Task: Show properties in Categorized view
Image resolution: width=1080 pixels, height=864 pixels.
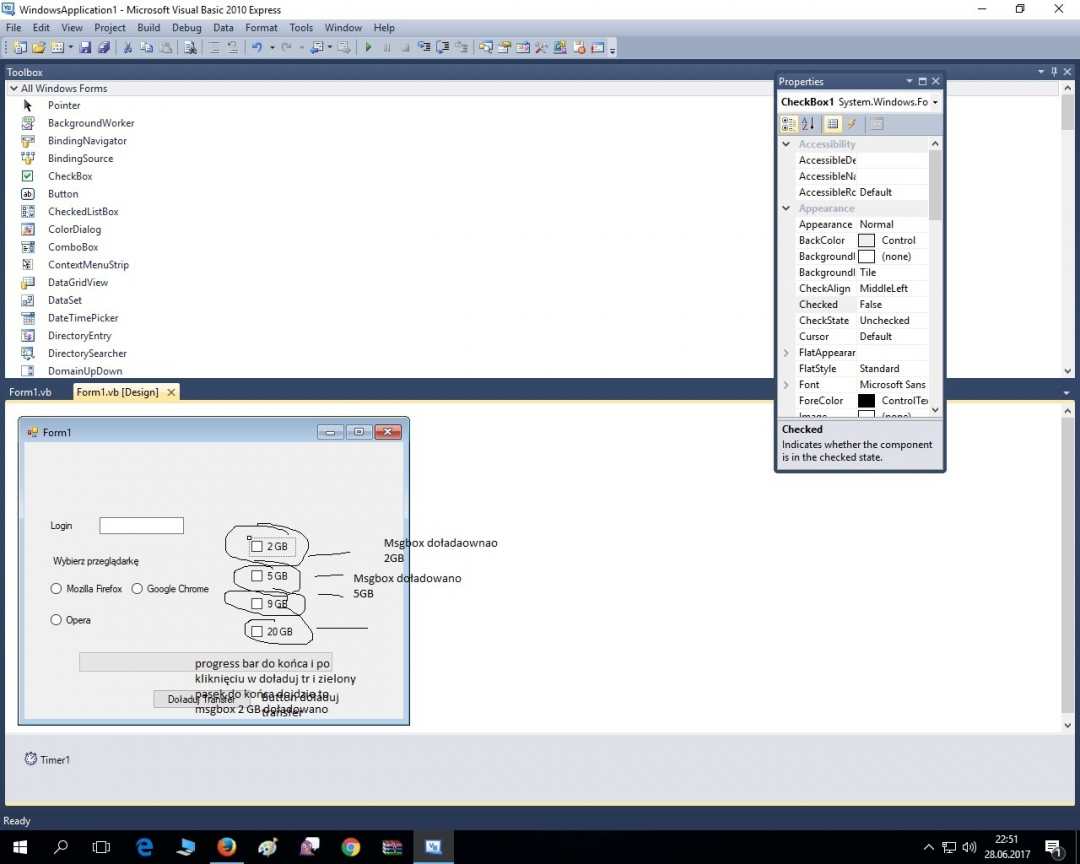Action: [x=789, y=124]
